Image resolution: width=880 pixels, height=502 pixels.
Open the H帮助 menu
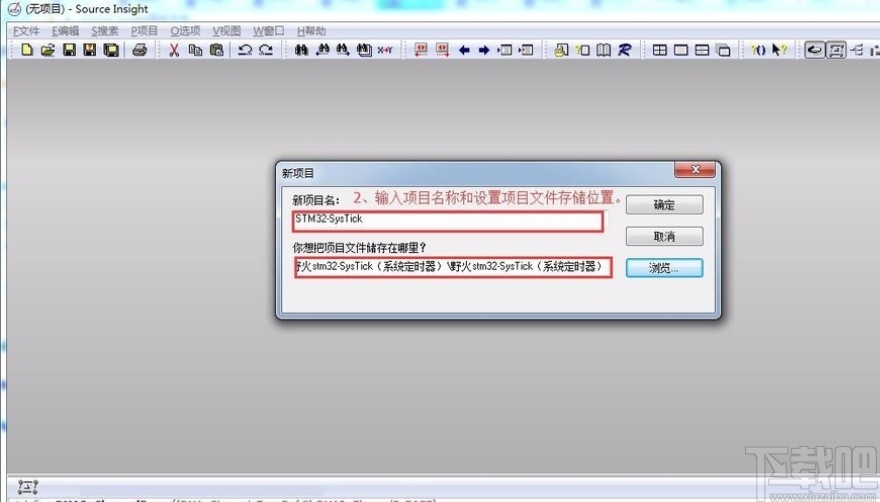pyautogui.click(x=311, y=31)
